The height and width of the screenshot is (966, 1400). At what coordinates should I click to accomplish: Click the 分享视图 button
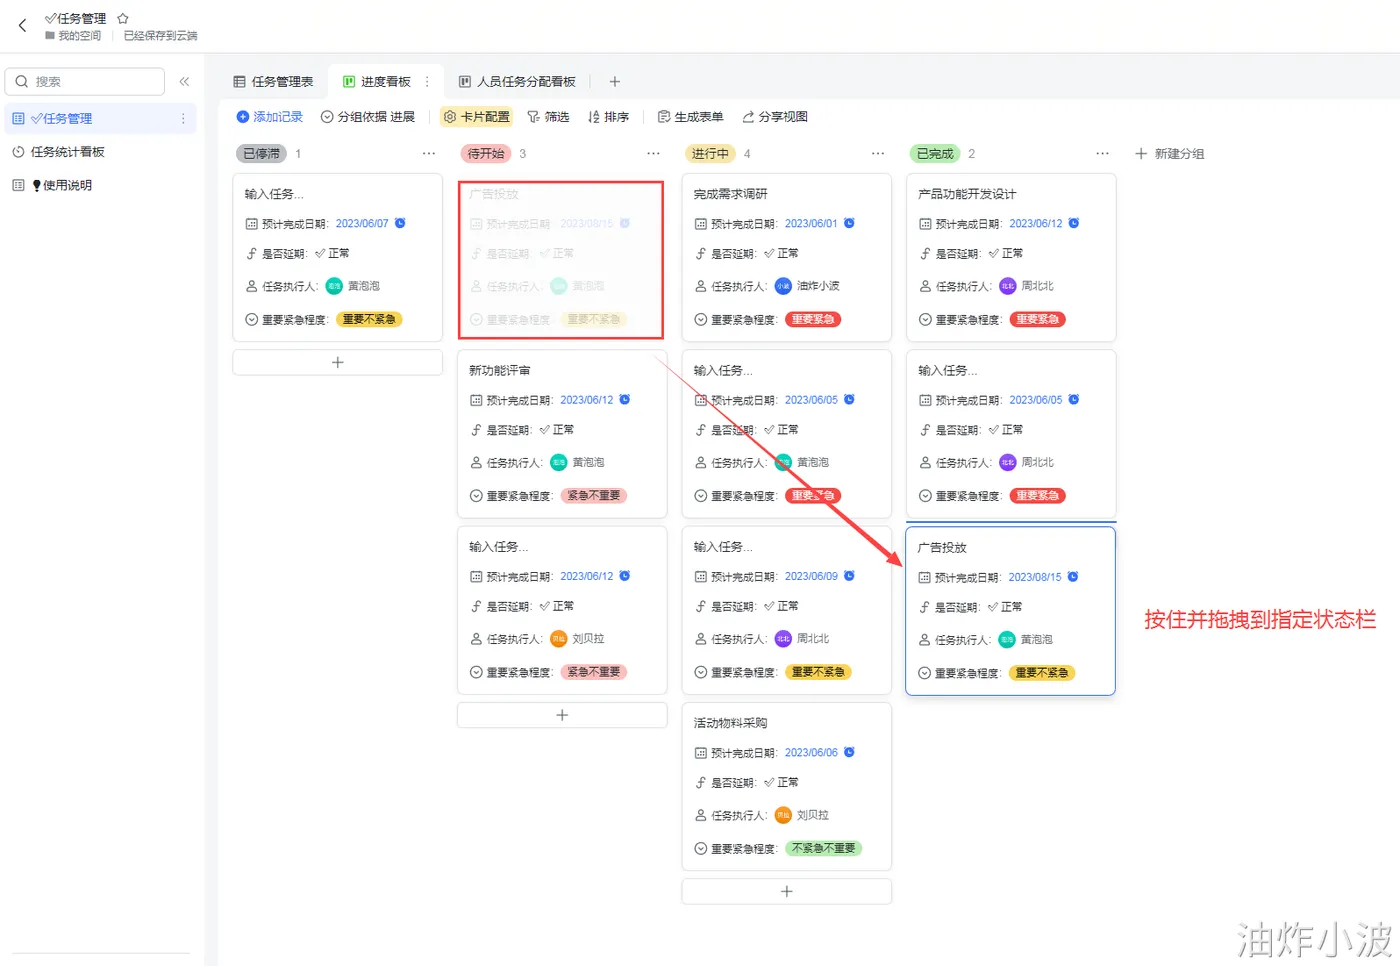pyautogui.click(x=775, y=117)
